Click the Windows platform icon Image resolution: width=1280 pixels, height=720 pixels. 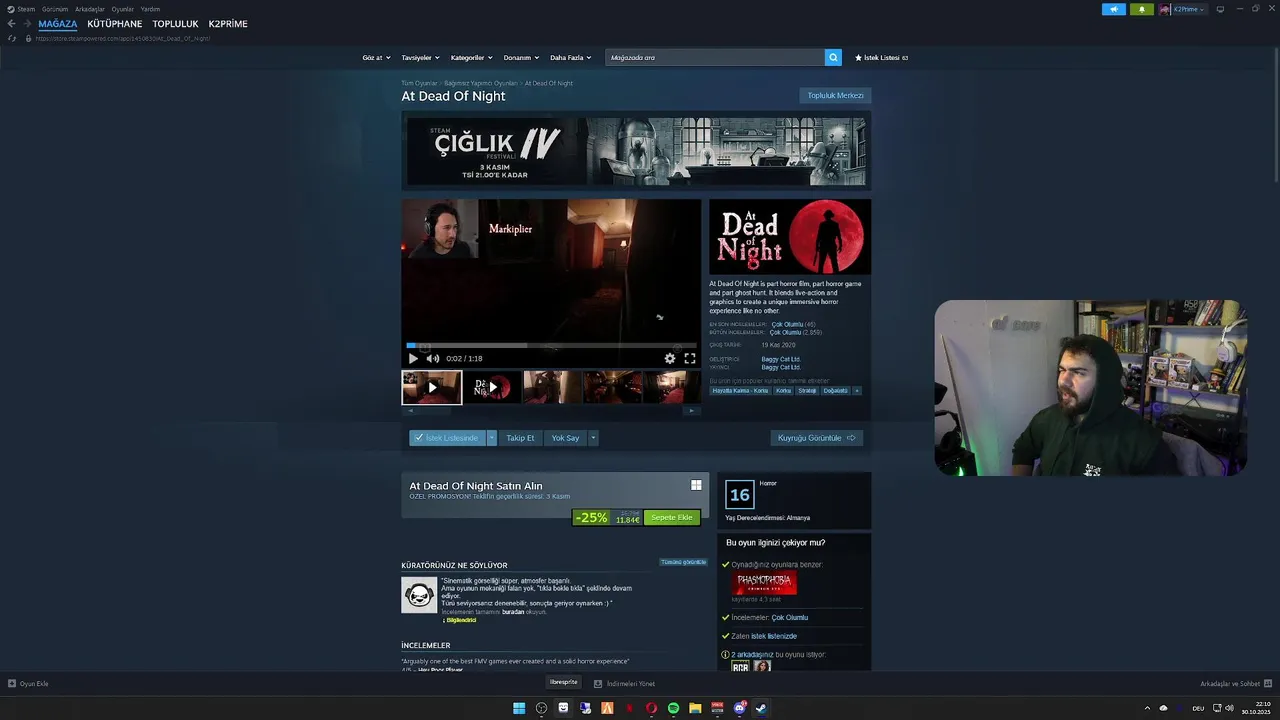[696, 485]
